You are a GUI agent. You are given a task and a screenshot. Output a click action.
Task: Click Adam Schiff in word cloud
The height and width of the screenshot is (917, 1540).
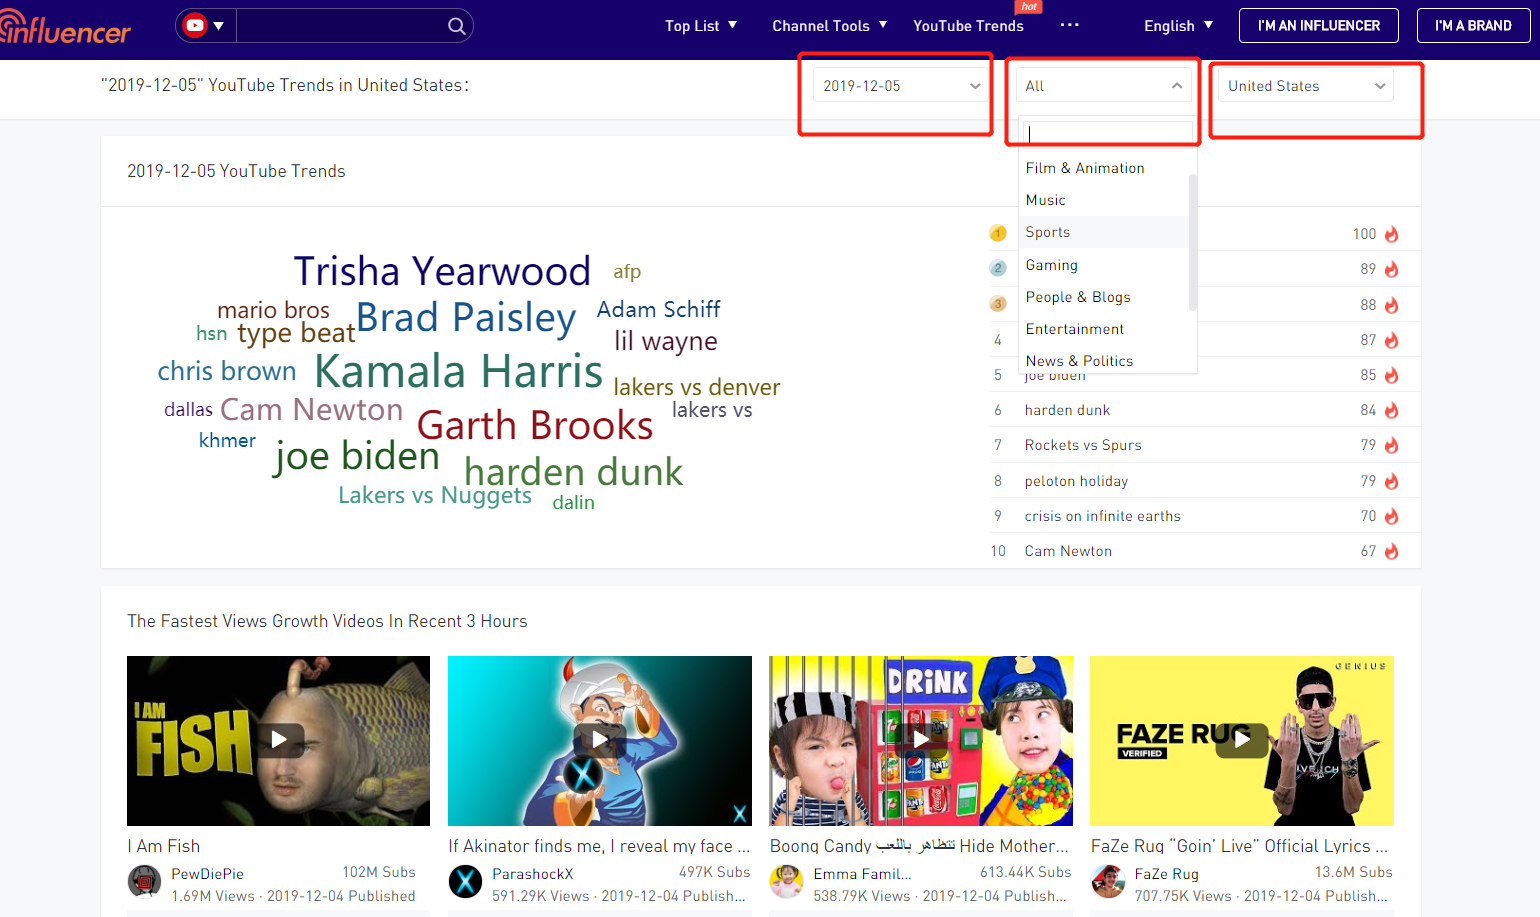pyautogui.click(x=658, y=310)
